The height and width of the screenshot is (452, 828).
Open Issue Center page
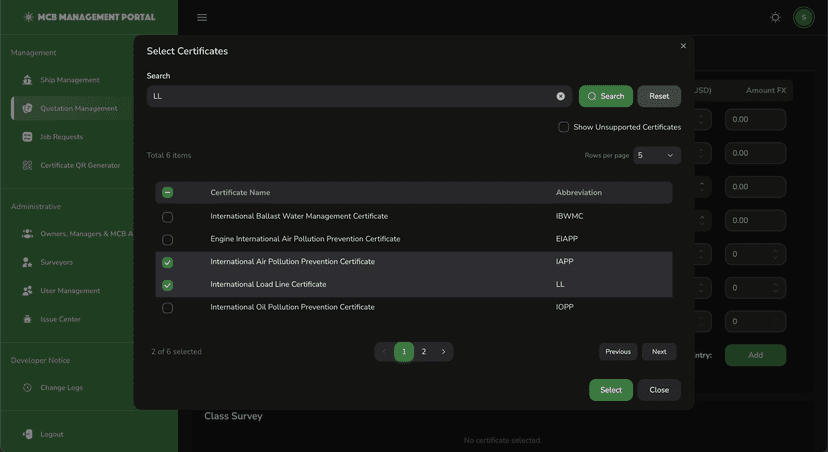point(60,319)
